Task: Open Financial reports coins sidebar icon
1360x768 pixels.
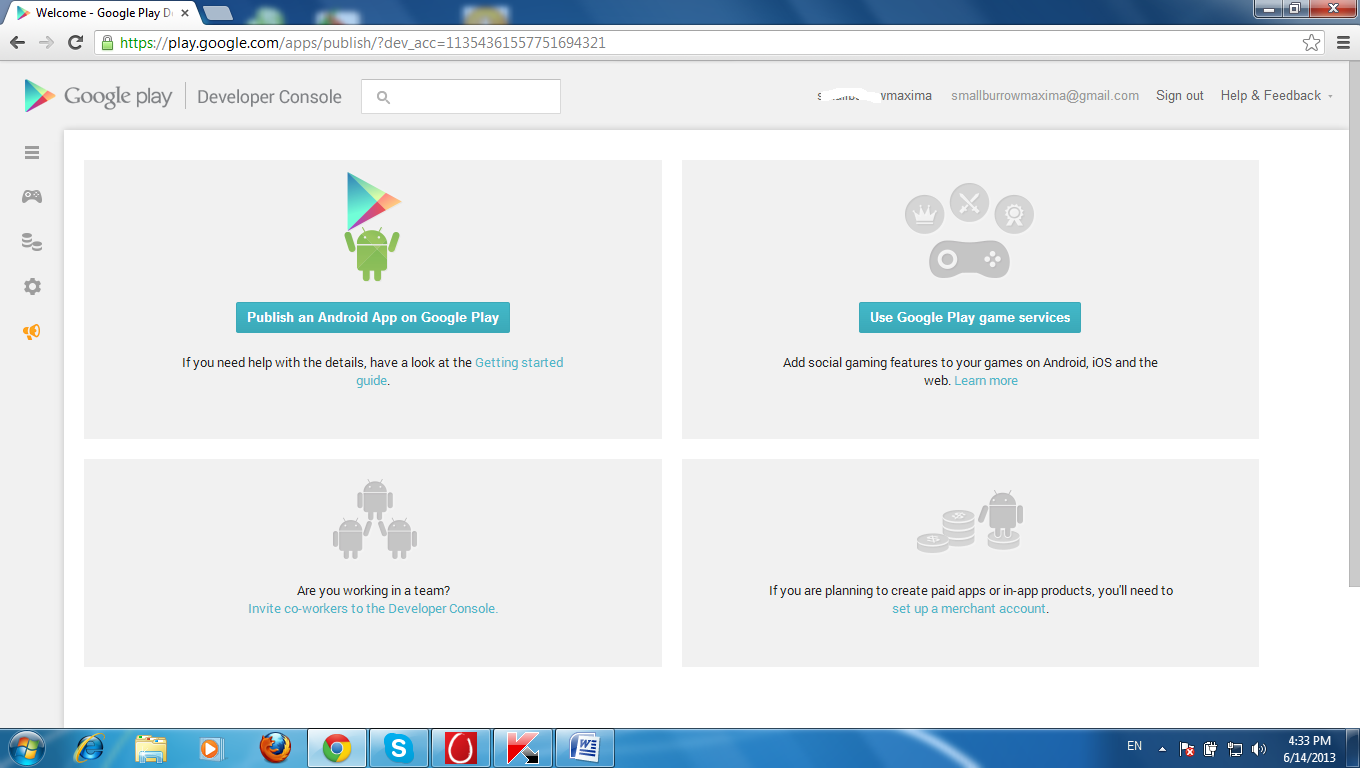Action: pyautogui.click(x=32, y=242)
